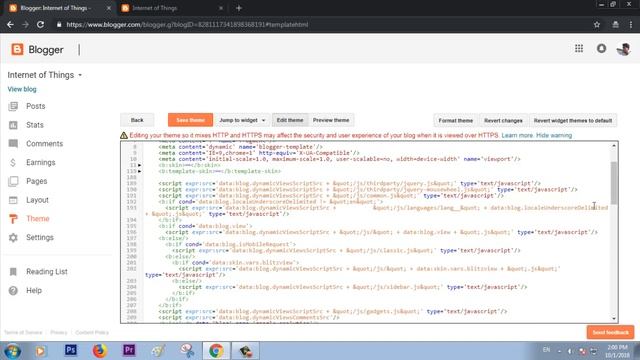Click the browser extension icon
This screenshot has height=360, width=640.
(x=616, y=24)
